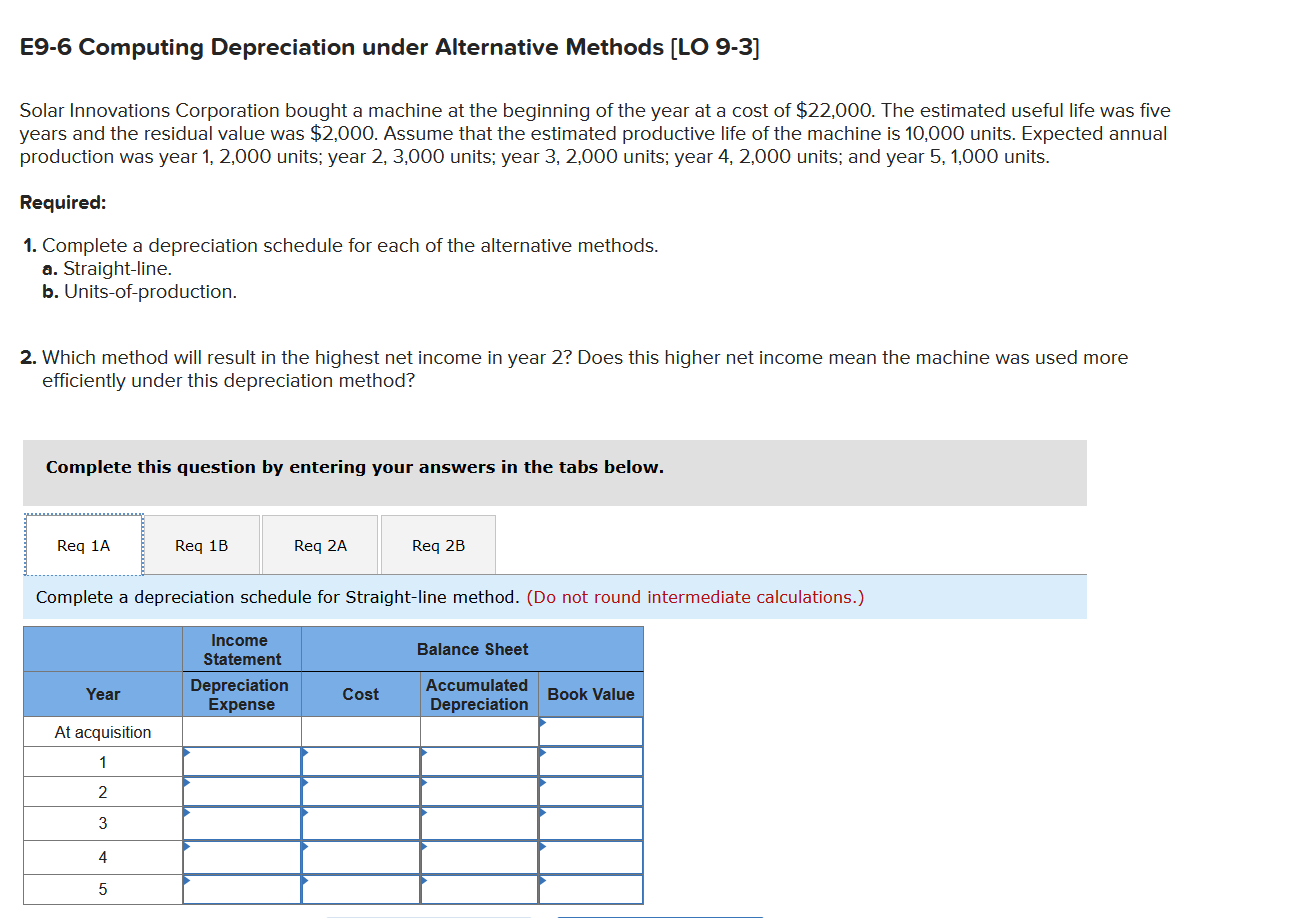The height and width of the screenshot is (918, 1301).
Task: Select the Book Value cell for year 5
Action: click(591, 889)
